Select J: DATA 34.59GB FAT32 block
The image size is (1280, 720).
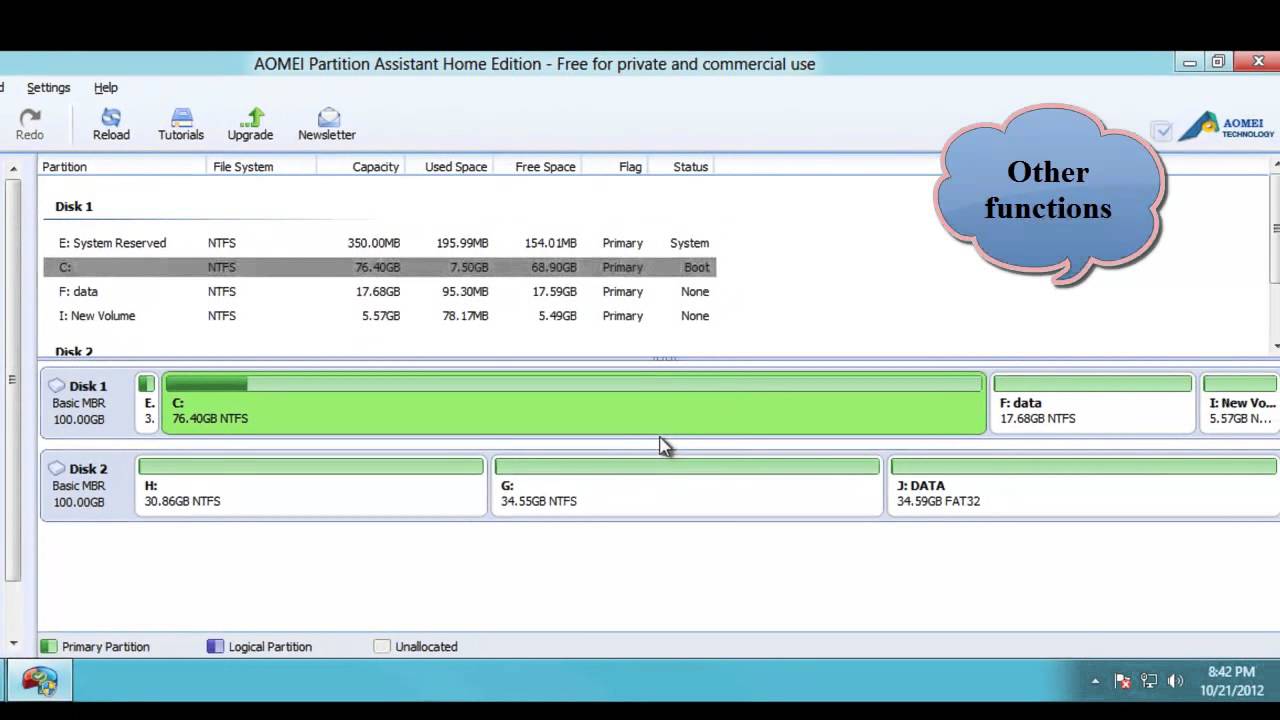click(x=1084, y=486)
